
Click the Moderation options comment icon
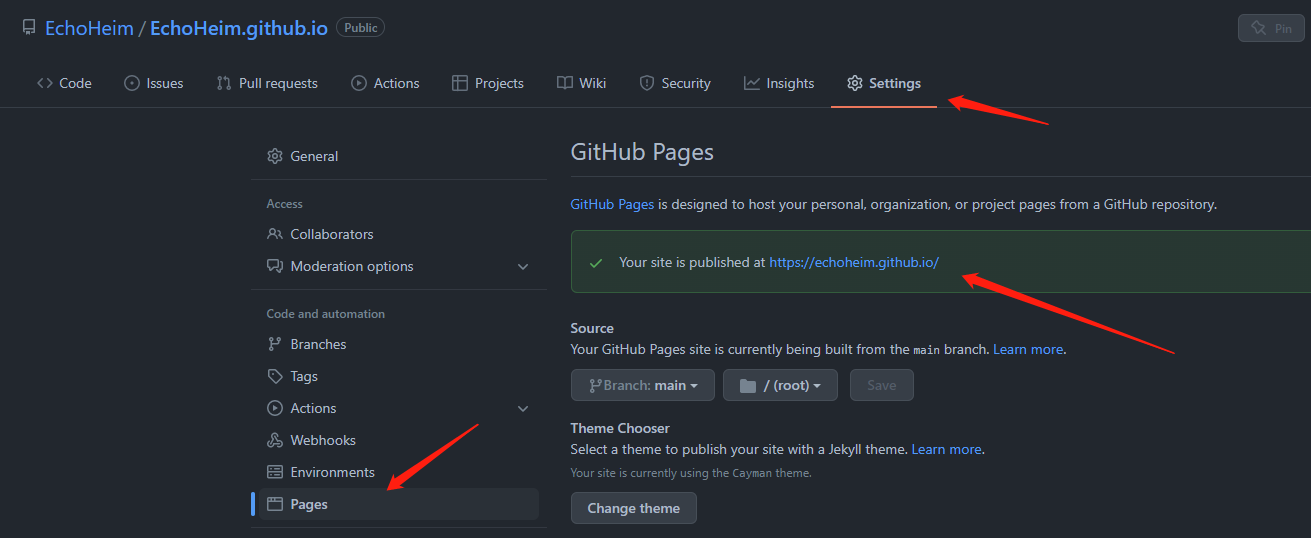point(275,266)
